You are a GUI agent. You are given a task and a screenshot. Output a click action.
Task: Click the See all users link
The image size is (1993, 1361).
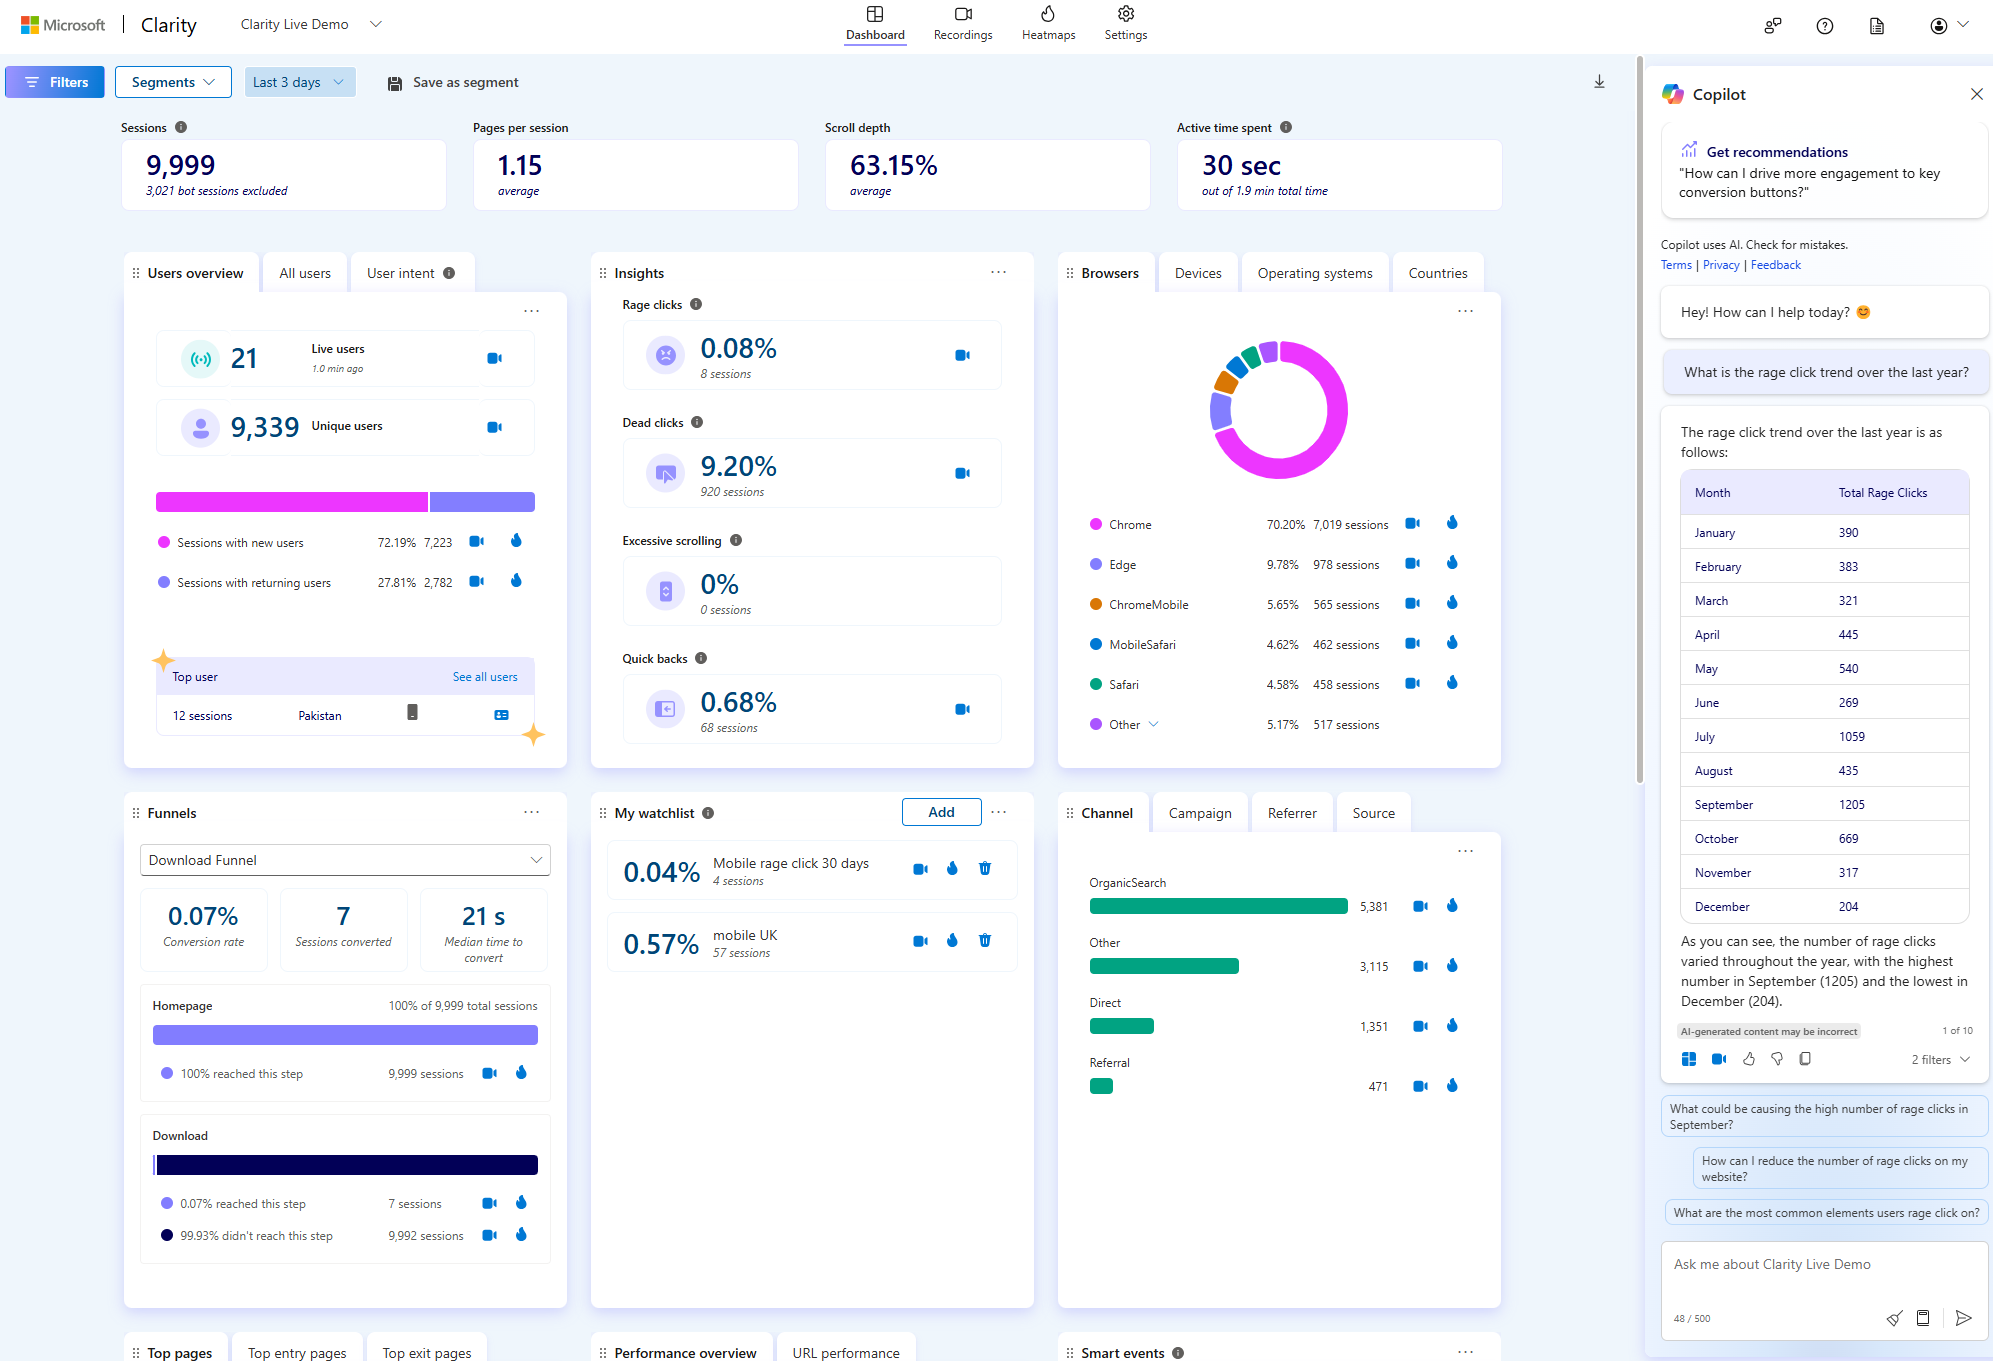[485, 677]
